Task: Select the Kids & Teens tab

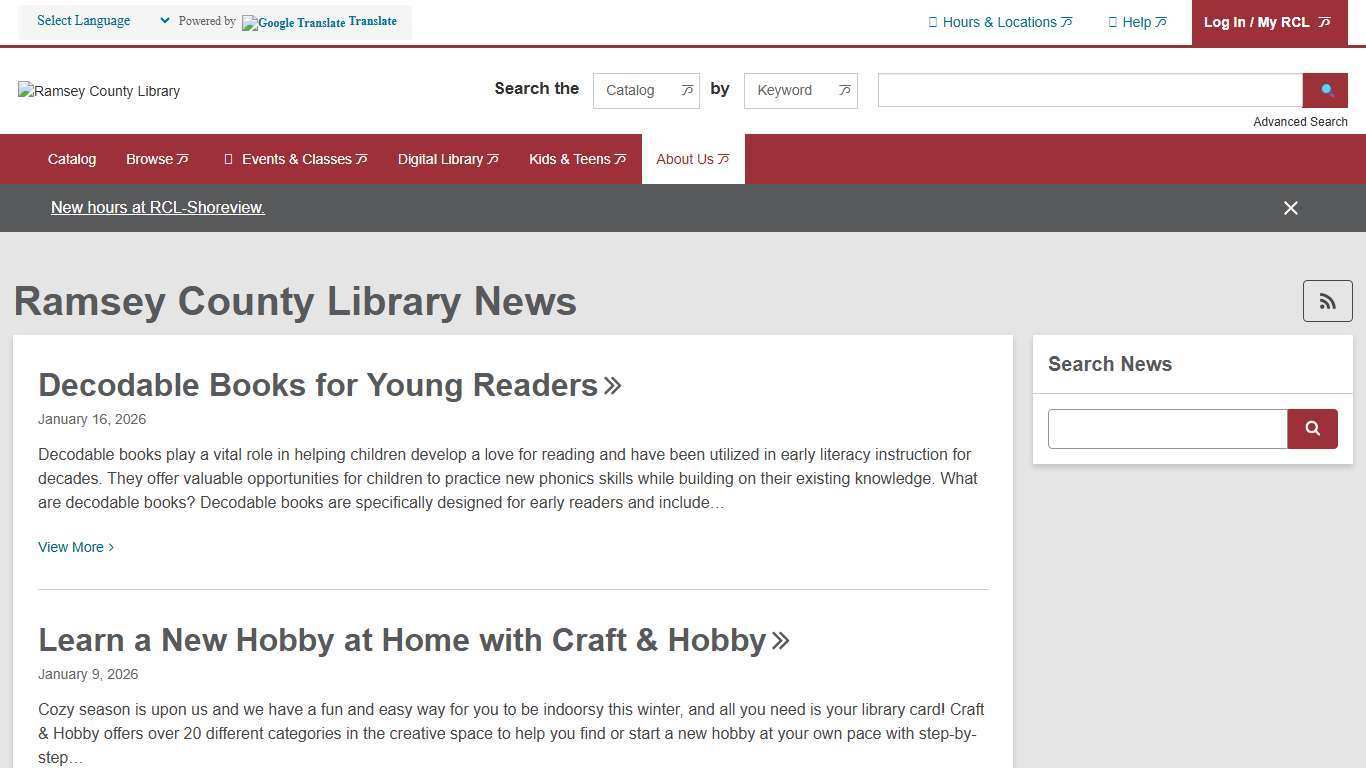Action: coord(576,158)
